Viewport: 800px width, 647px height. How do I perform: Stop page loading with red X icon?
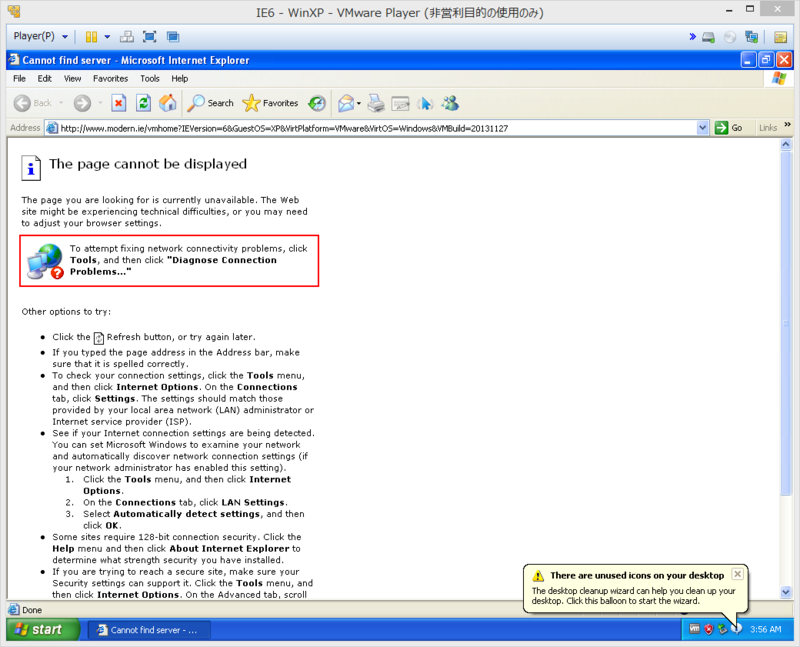(x=118, y=103)
